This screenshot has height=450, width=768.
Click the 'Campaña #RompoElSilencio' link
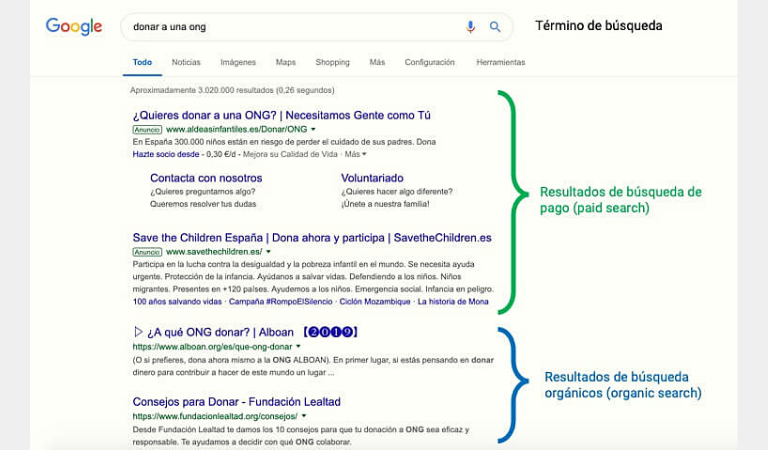pos(281,302)
